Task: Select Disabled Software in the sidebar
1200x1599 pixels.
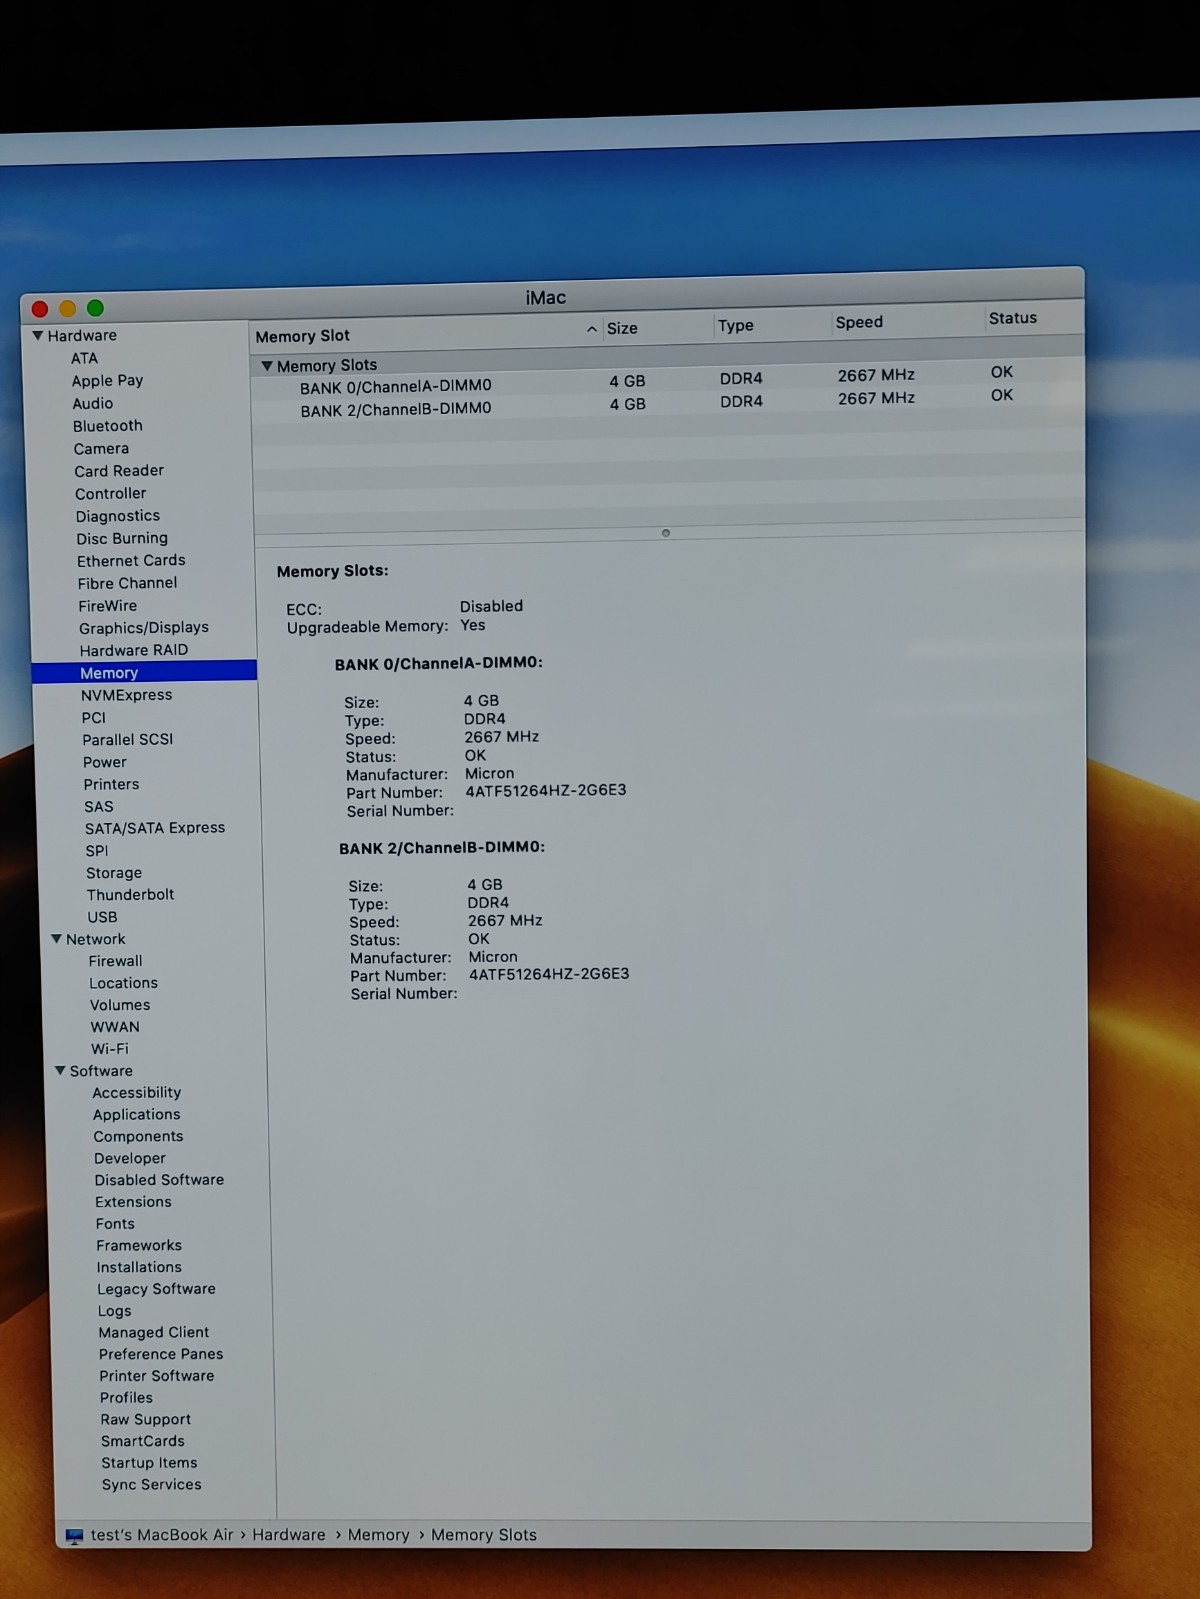Action: (x=159, y=1180)
